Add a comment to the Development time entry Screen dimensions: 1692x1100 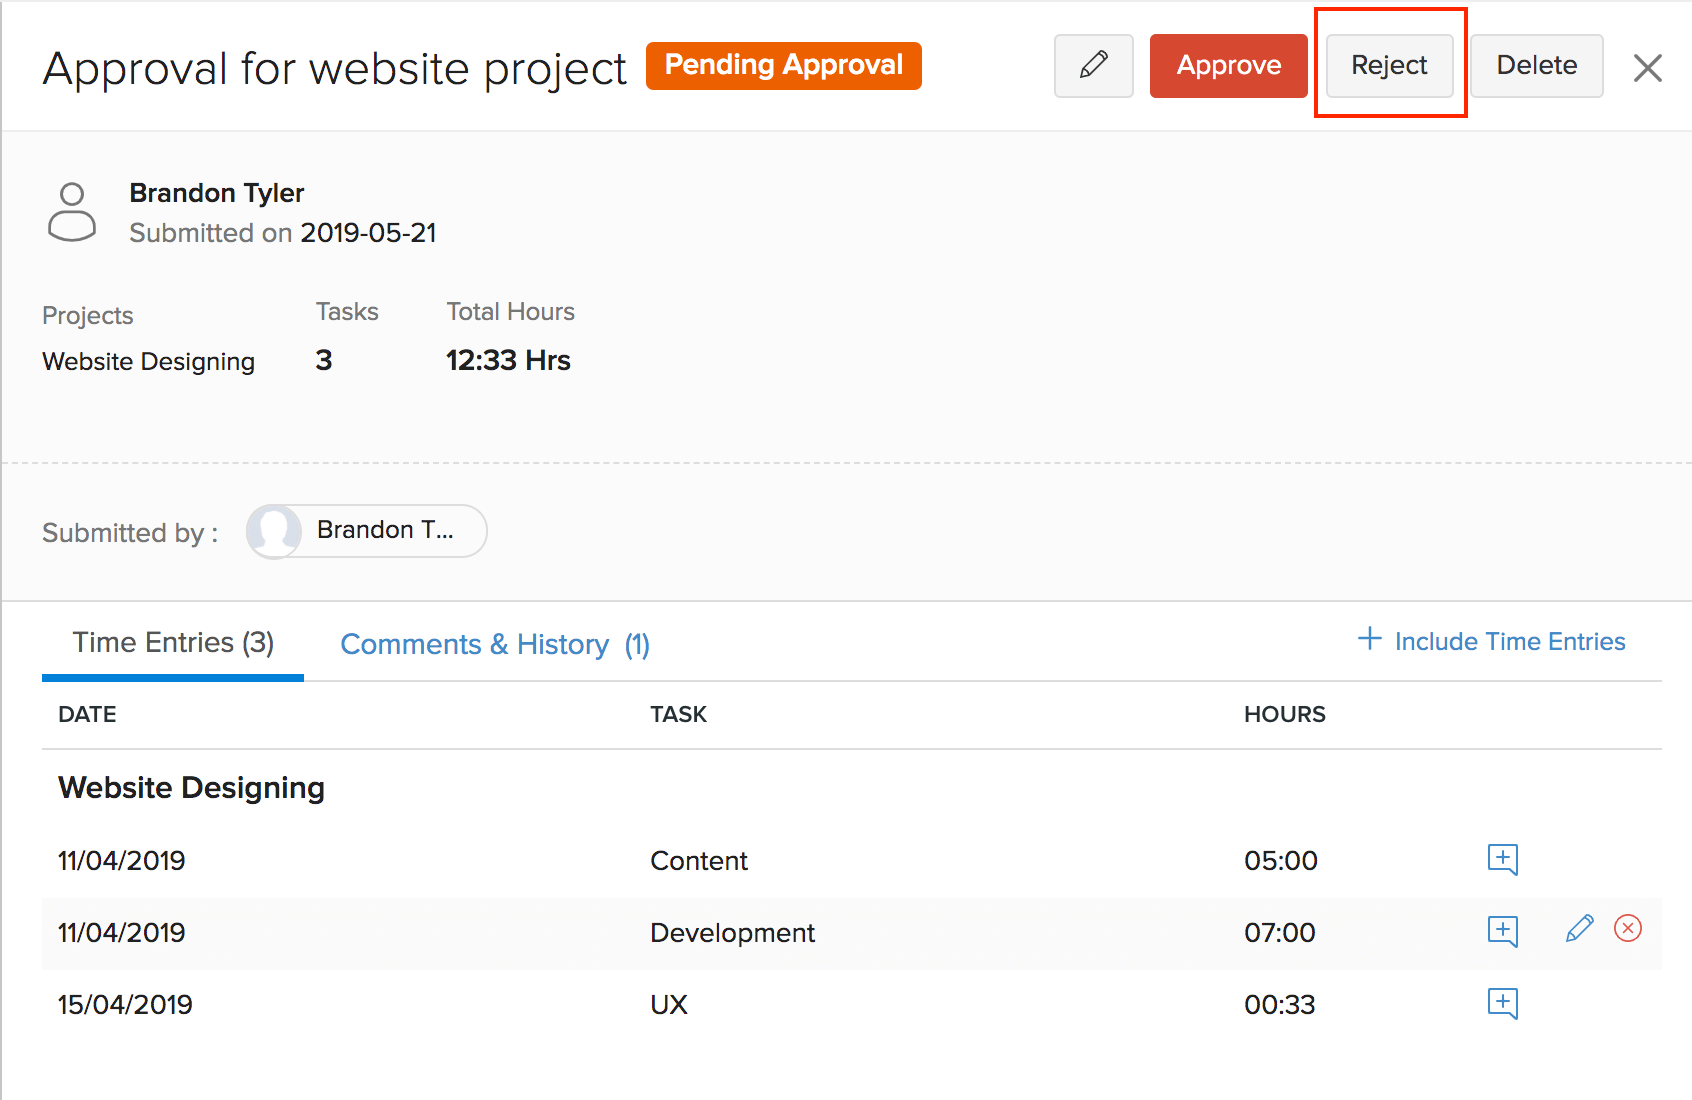pyautogui.click(x=1502, y=932)
